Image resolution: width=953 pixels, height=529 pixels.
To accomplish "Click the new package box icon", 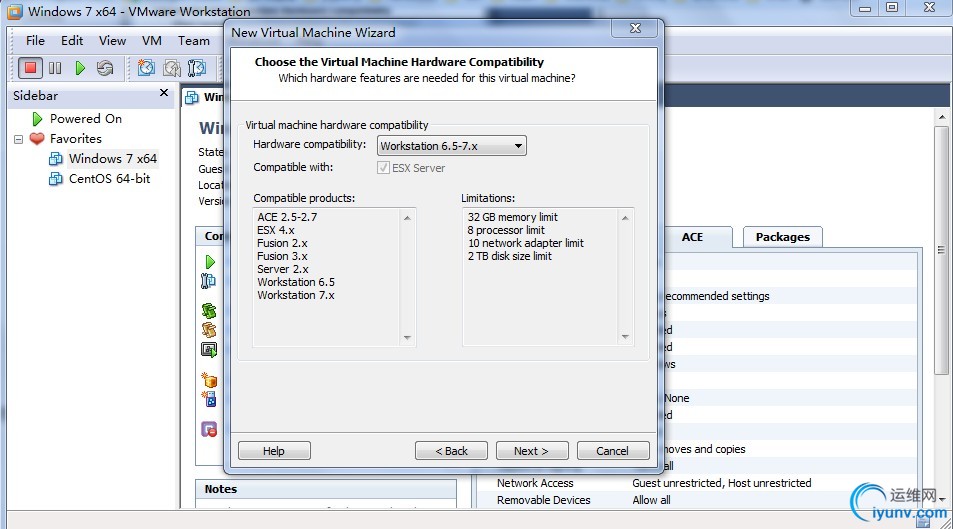I will [209, 380].
